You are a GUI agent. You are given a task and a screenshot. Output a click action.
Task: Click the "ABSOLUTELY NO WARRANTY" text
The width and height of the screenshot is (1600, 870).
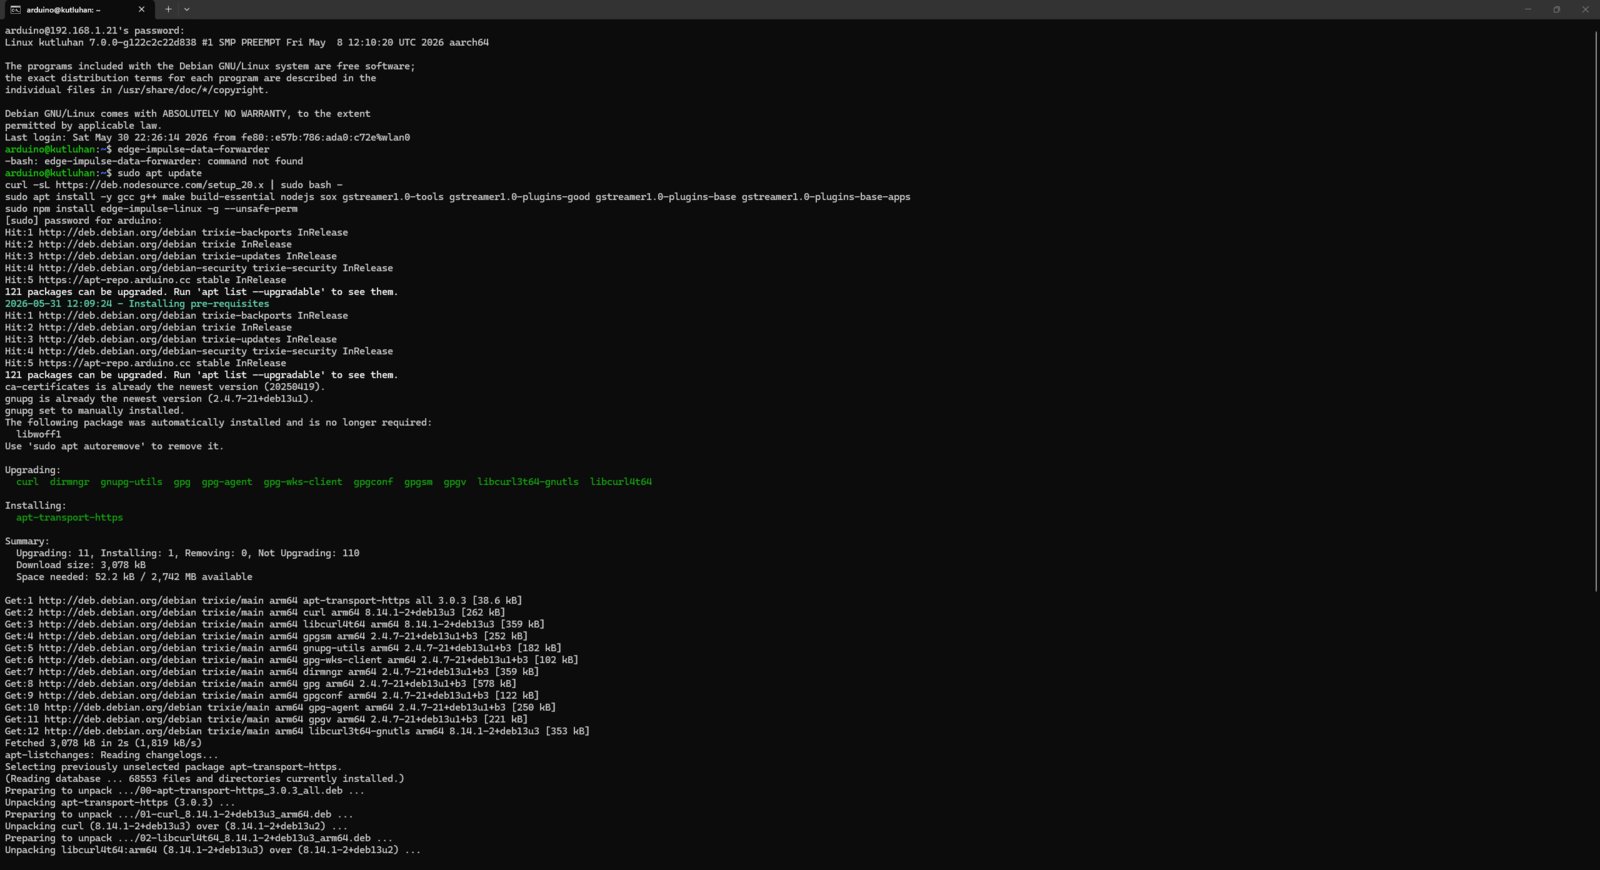coord(224,114)
